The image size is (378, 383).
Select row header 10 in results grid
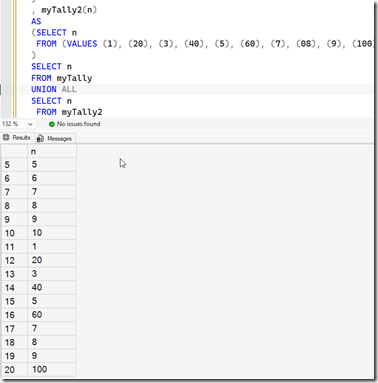pos(14,233)
